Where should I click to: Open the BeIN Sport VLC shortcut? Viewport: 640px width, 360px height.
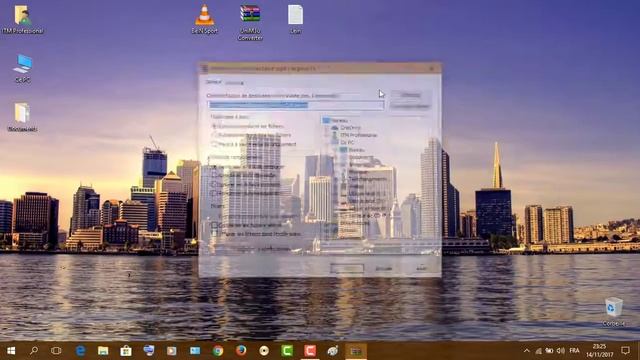(204, 19)
